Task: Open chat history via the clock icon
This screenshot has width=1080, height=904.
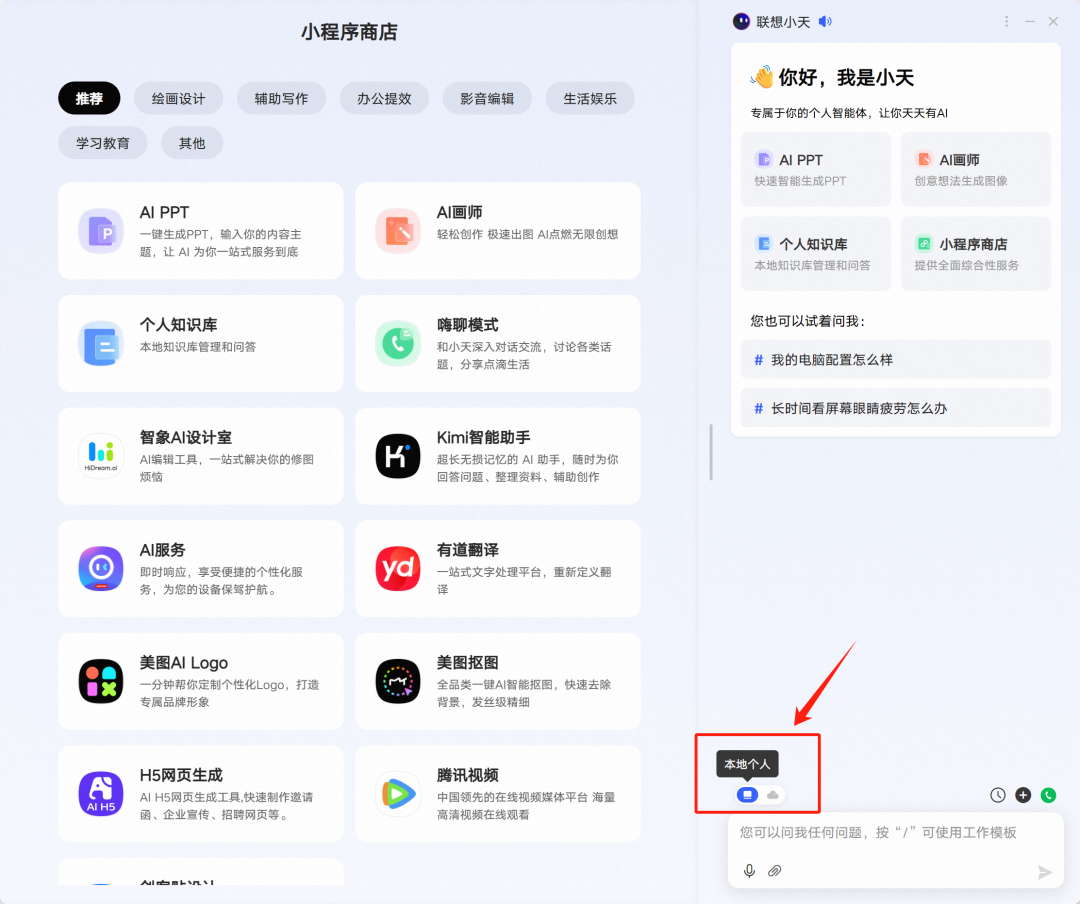Action: [997, 794]
